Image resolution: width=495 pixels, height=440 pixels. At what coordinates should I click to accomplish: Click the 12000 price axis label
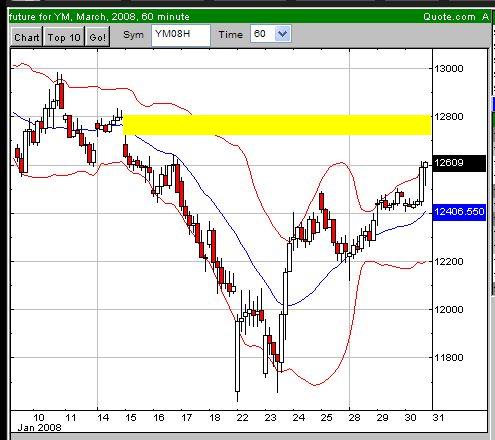pyautogui.click(x=449, y=309)
